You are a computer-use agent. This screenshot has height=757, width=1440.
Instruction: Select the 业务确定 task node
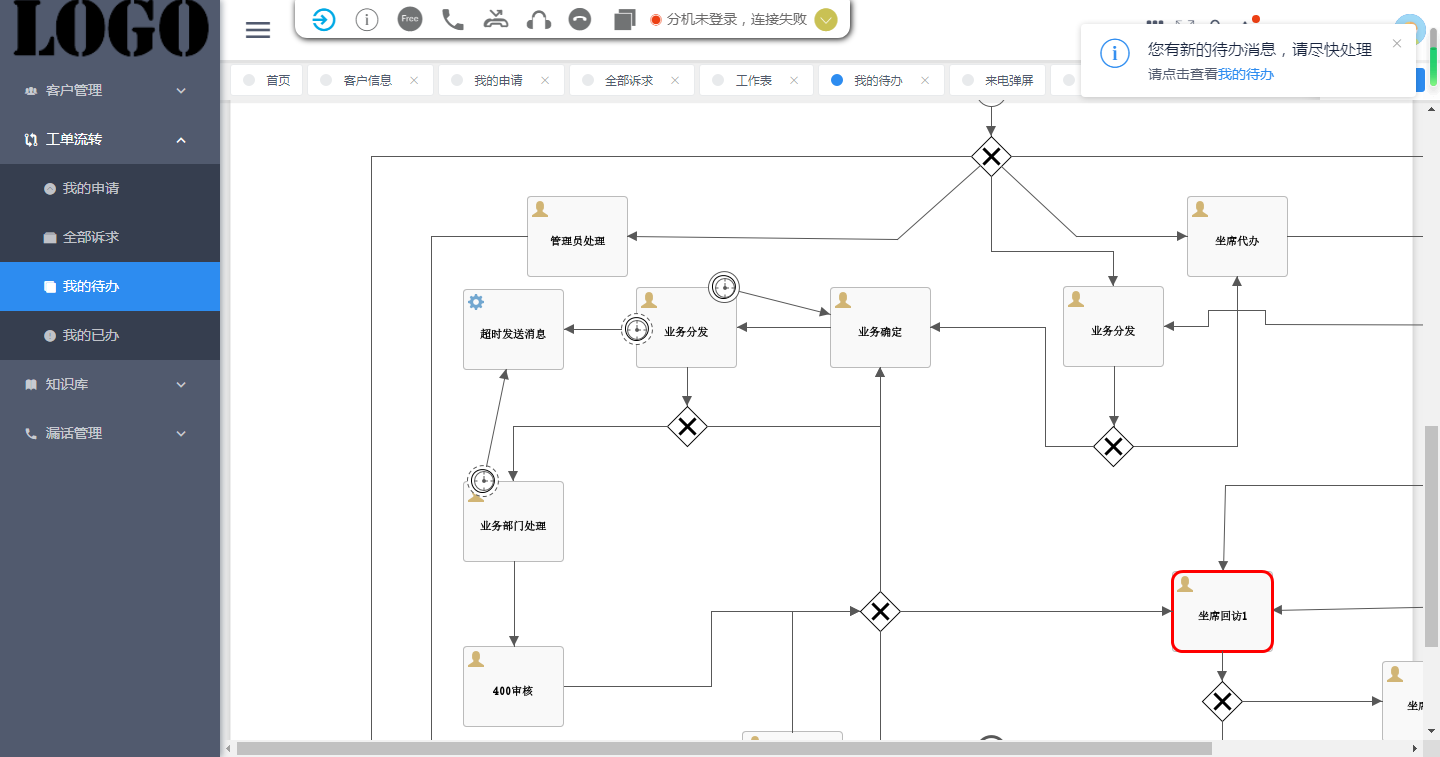pyautogui.click(x=880, y=328)
